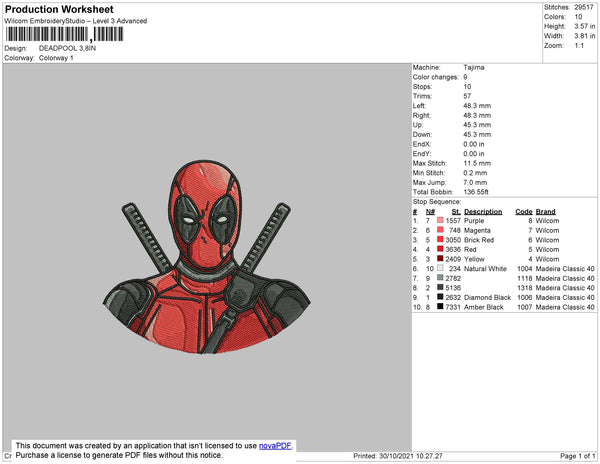
Task: Click the 'Colorway 1' value
Action: click(56, 58)
